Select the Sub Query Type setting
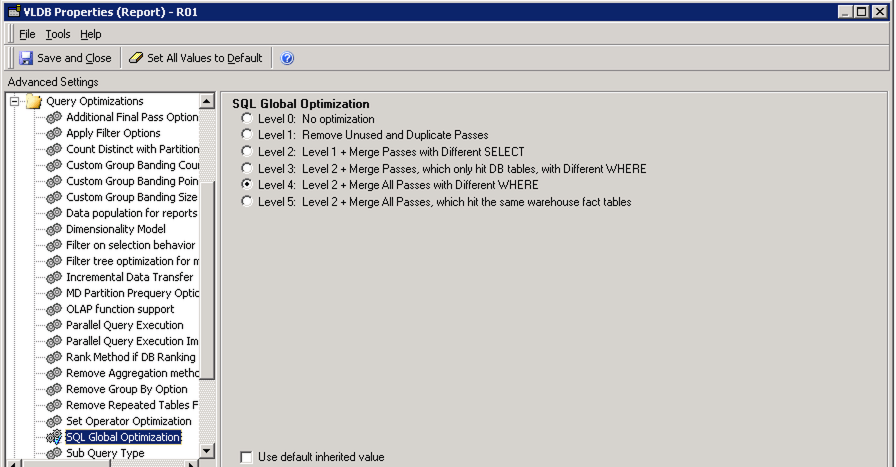The image size is (896, 467). (105, 453)
